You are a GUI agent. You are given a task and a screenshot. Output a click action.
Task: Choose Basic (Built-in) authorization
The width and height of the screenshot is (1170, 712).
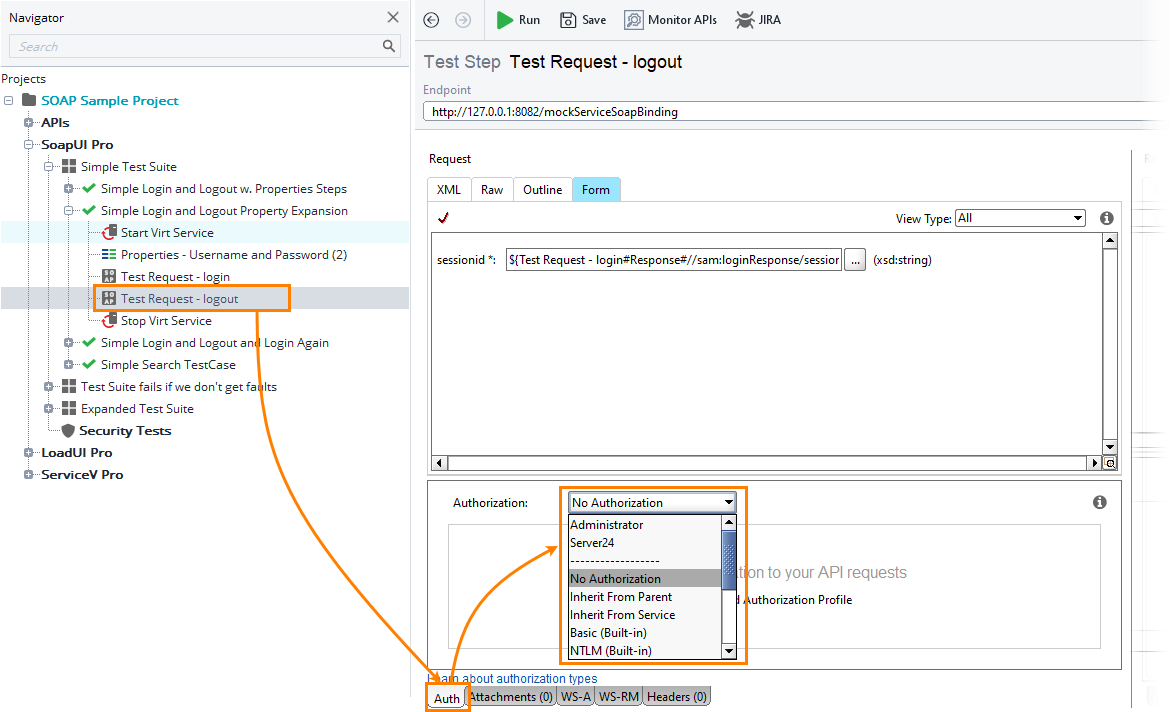[645, 632]
